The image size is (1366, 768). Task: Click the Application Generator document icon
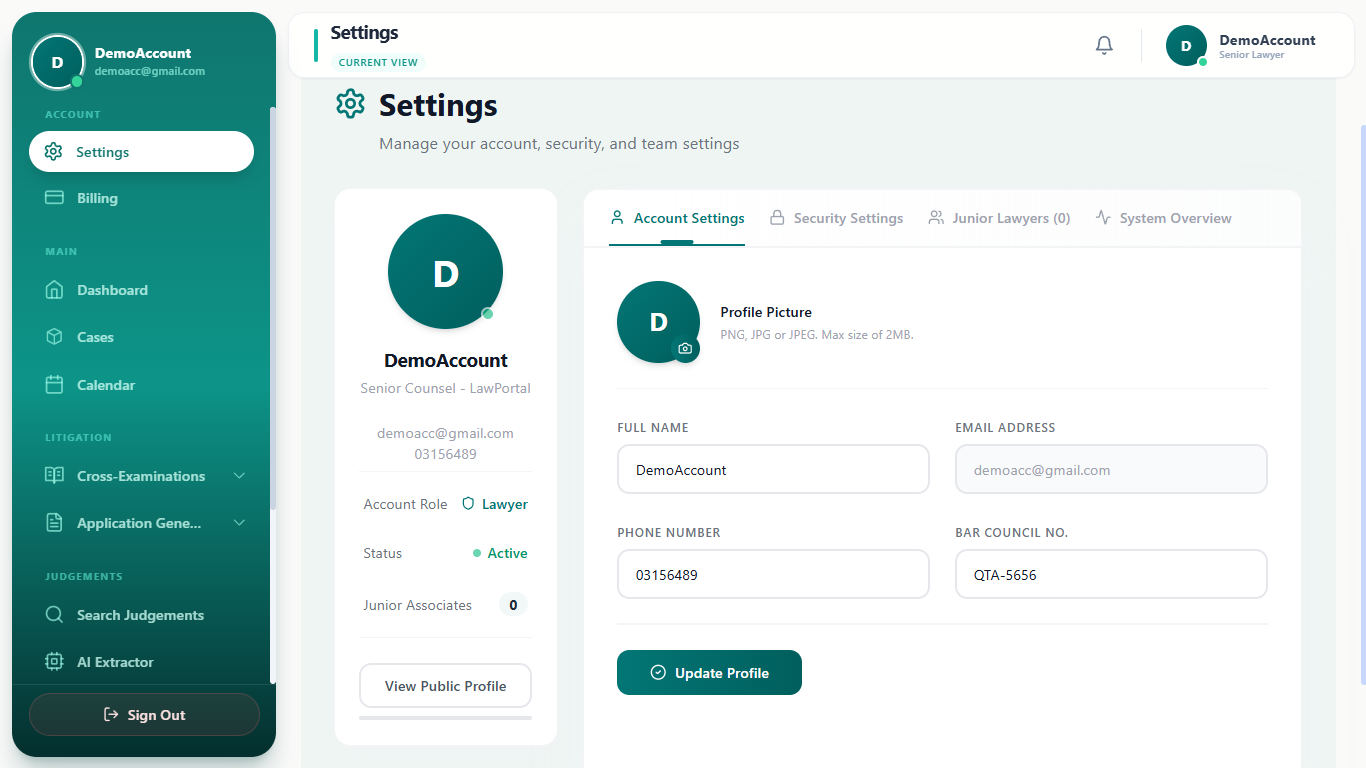[x=55, y=523]
